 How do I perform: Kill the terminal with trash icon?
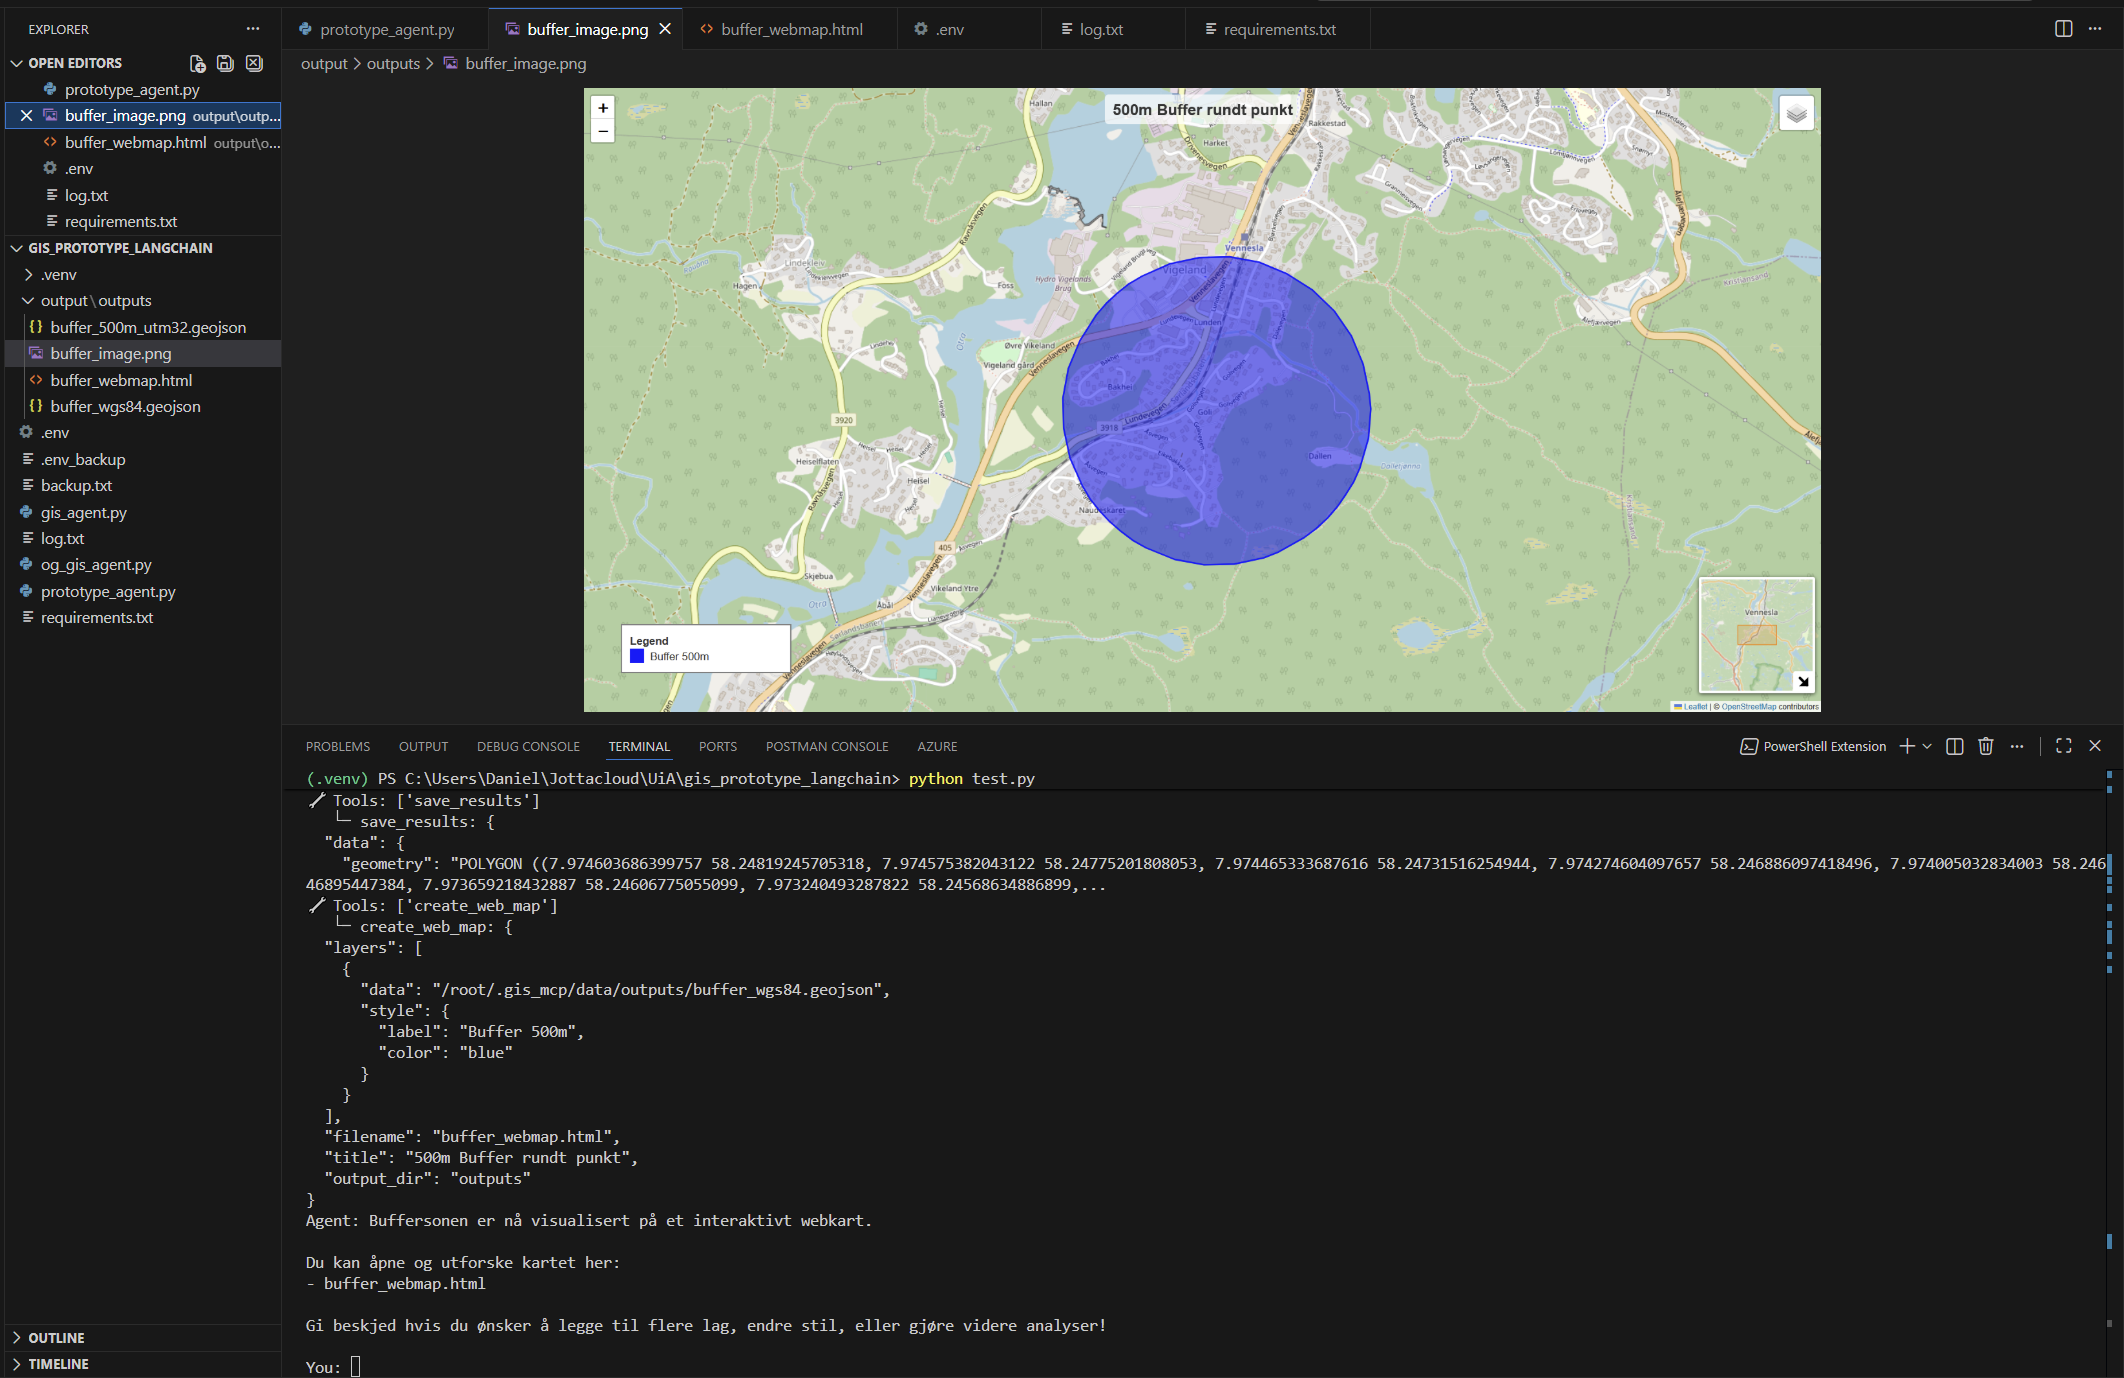click(1986, 746)
